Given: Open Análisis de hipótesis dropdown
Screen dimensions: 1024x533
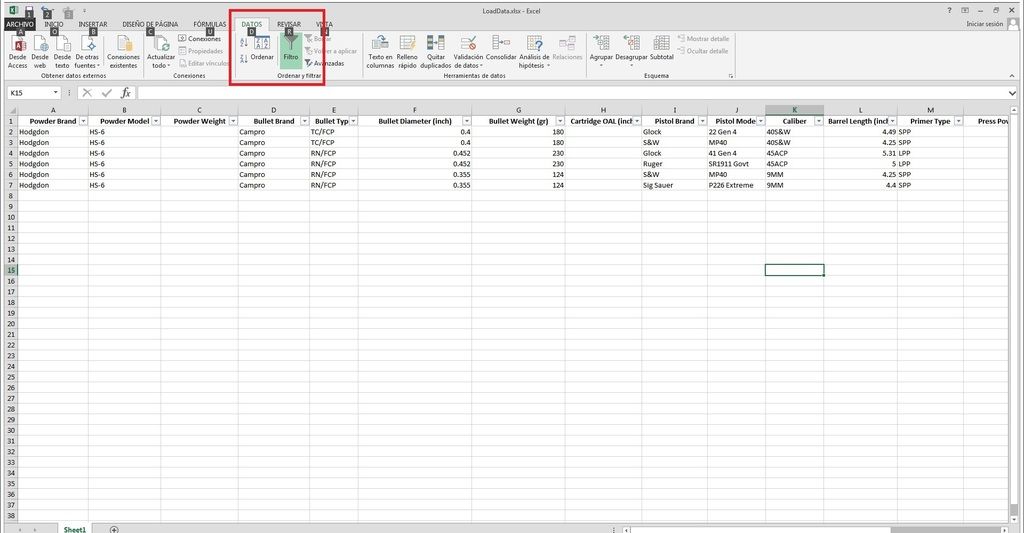Looking at the screenshot, I should (x=534, y=52).
